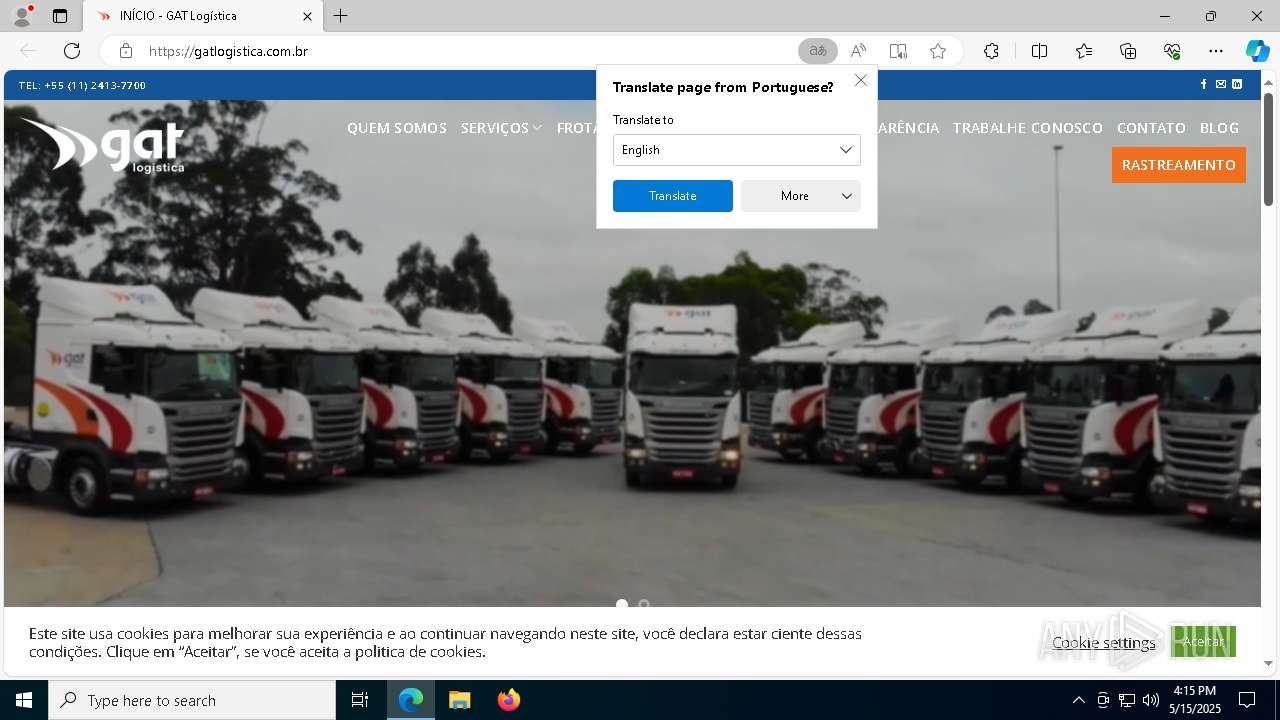1280x720 pixels.
Task: Open File Explorer from taskbar
Action: (x=459, y=700)
